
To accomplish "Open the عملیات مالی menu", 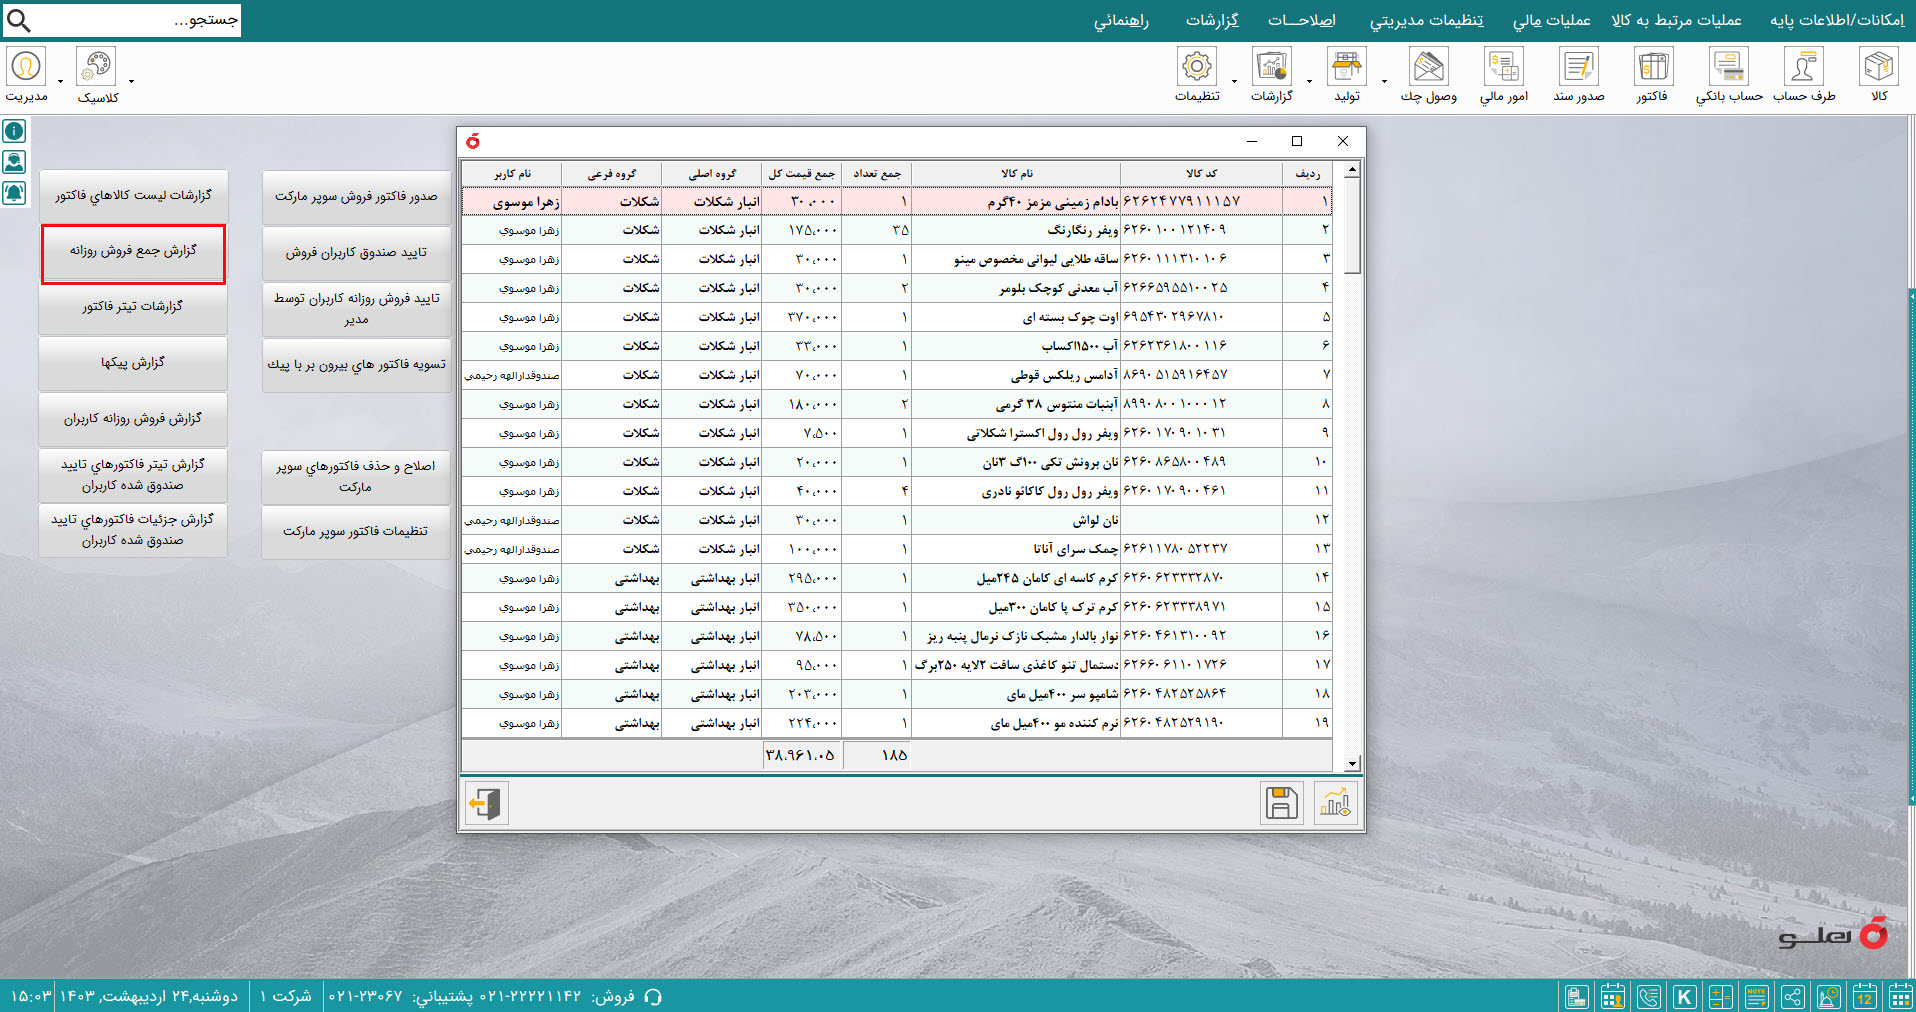I will pyautogui.click(x=1551, y=20).
